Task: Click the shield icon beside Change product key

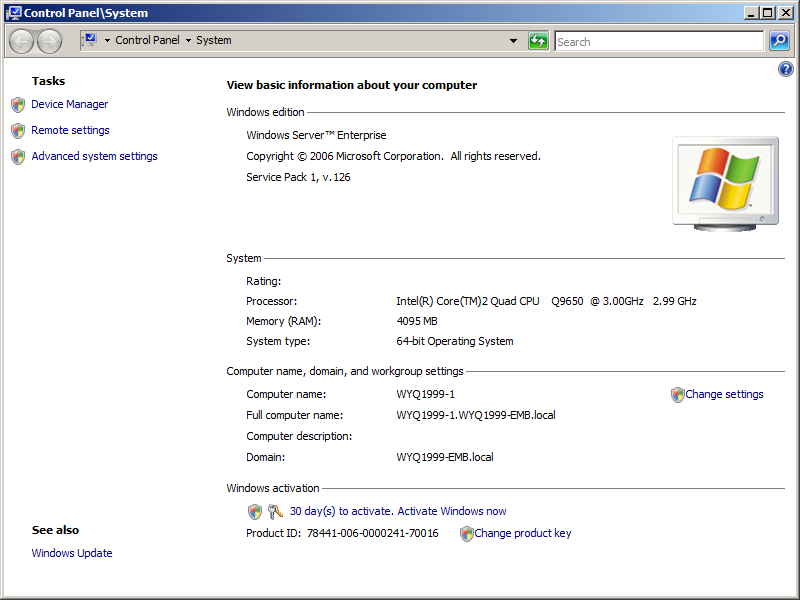Action: [466, 533]
